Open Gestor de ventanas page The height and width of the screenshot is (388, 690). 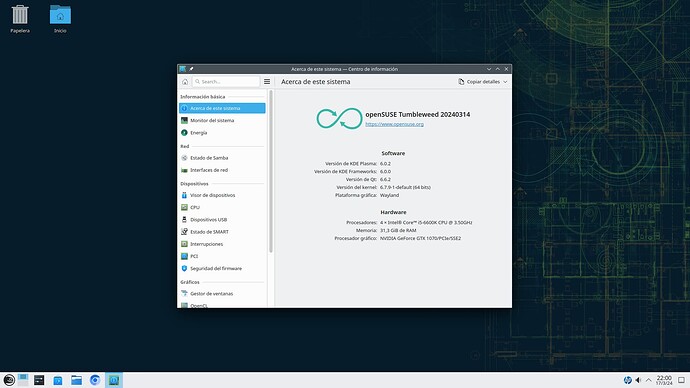[222, 293]
